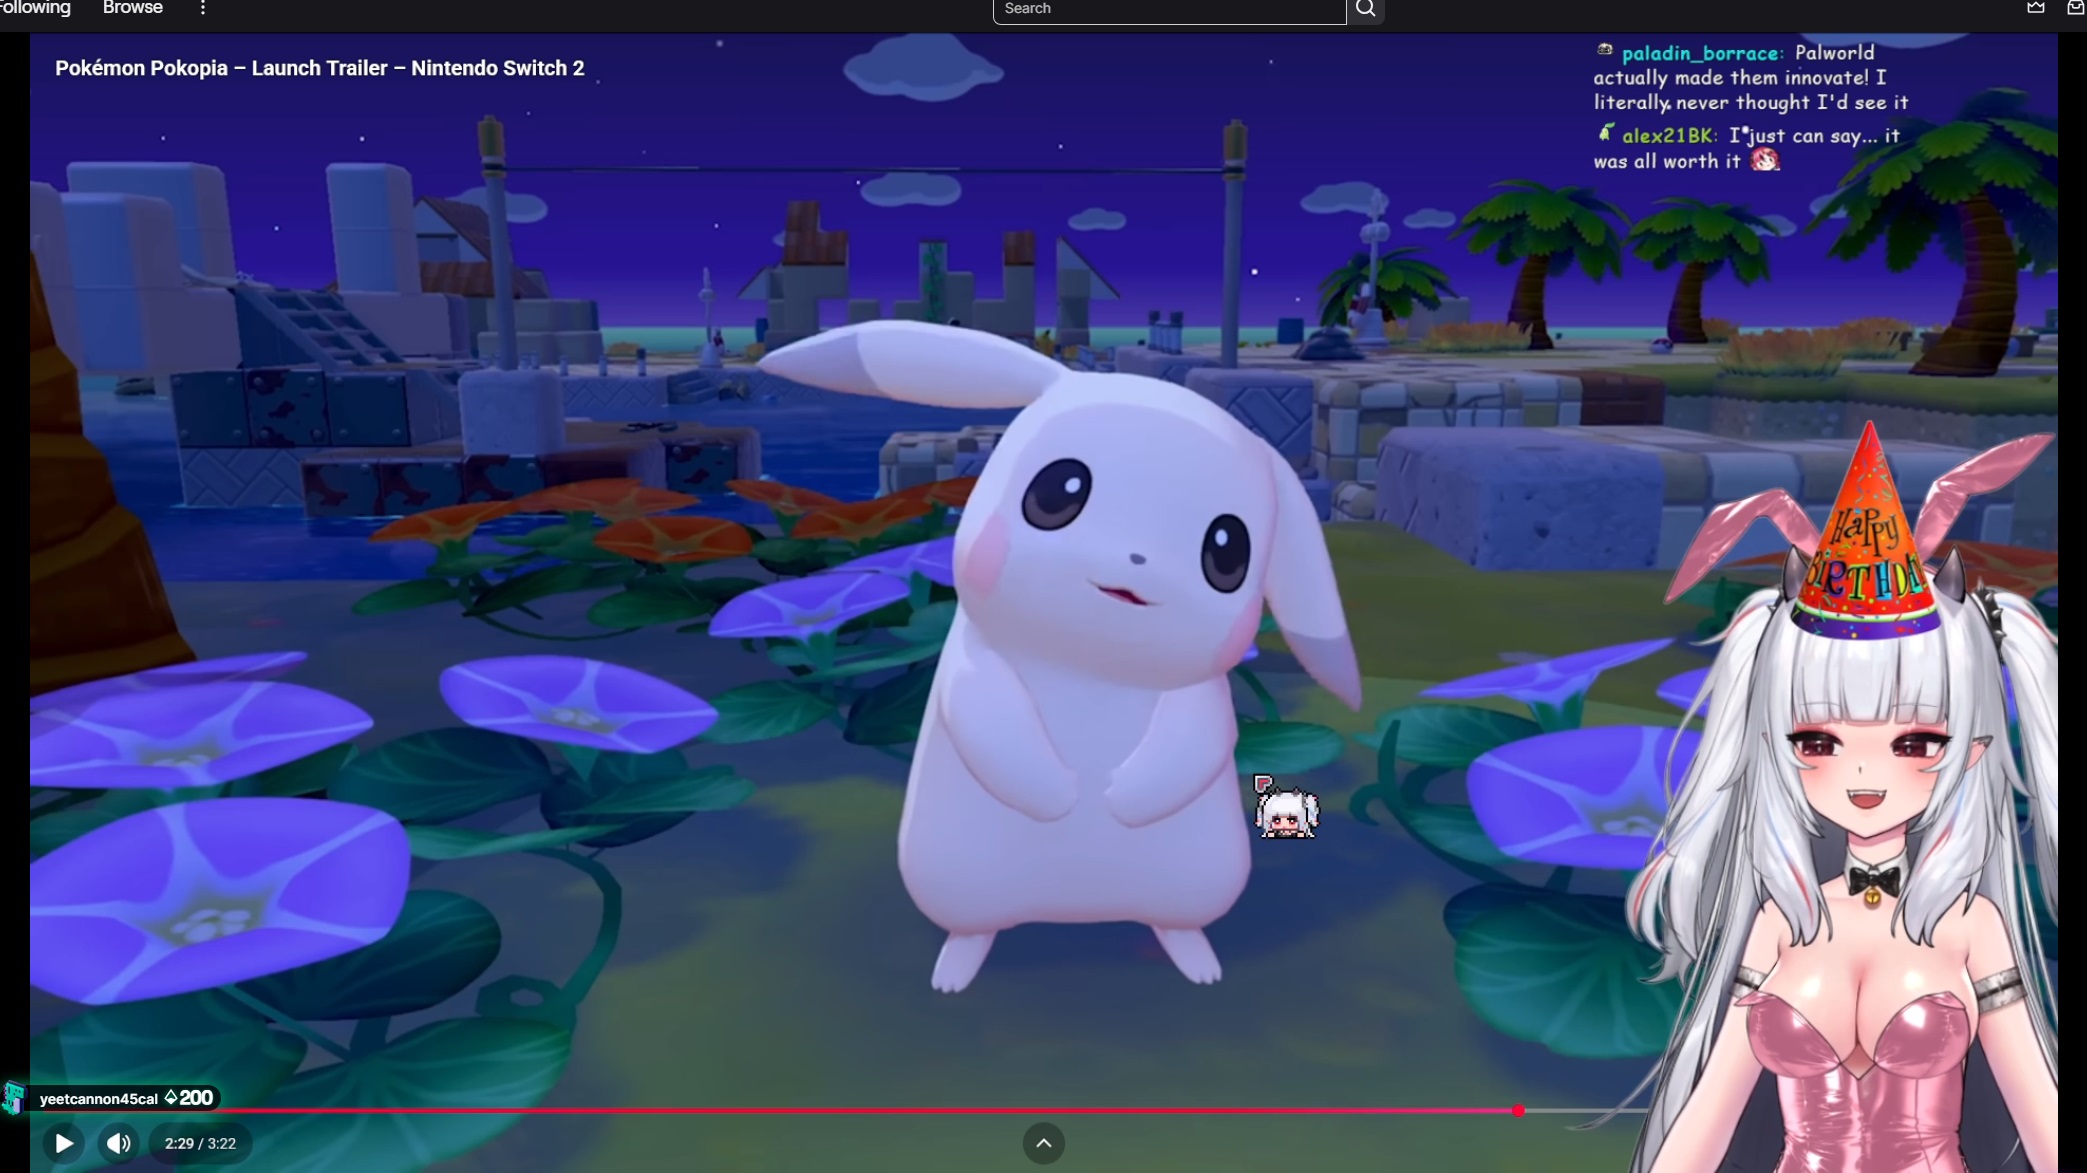Click the 200 bits cheer badge

pos(189,1098)
